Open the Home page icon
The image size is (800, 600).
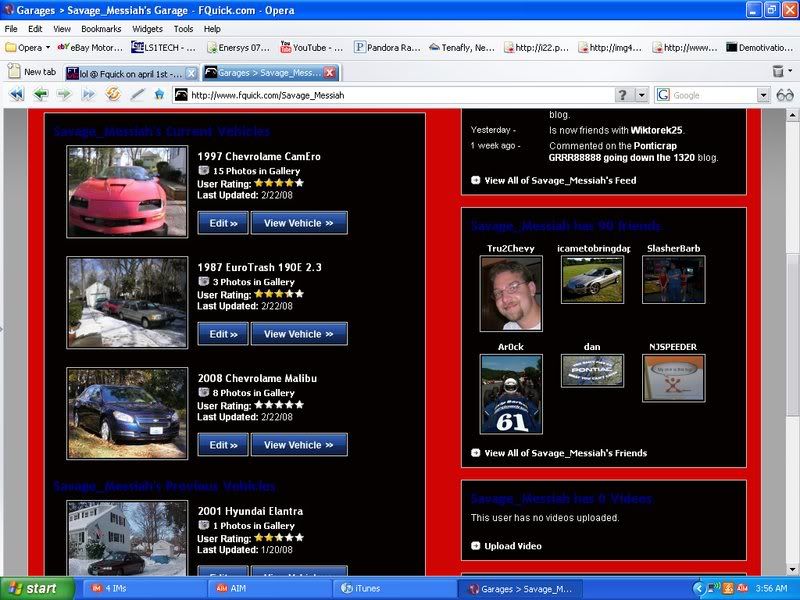coord(159,94)
